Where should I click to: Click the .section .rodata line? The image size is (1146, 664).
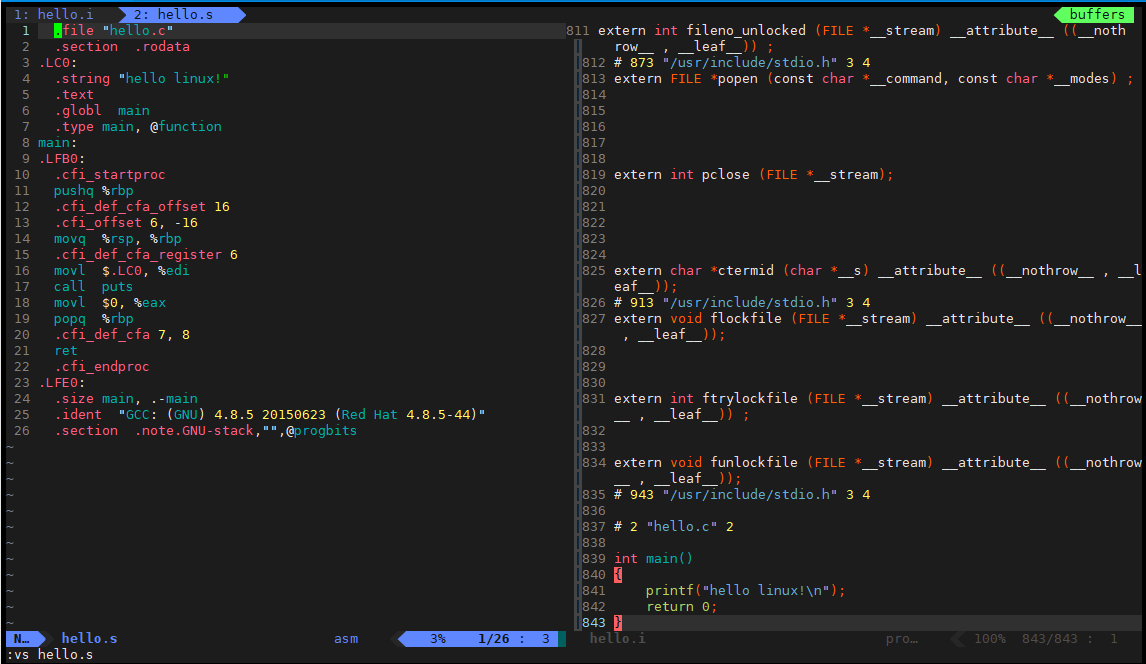pyautogui.click(x=122, y=47)
